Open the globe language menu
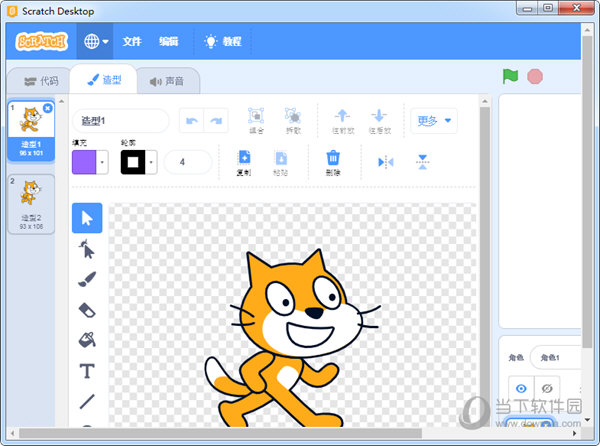The image size is (600, 446). pos(95,41)
